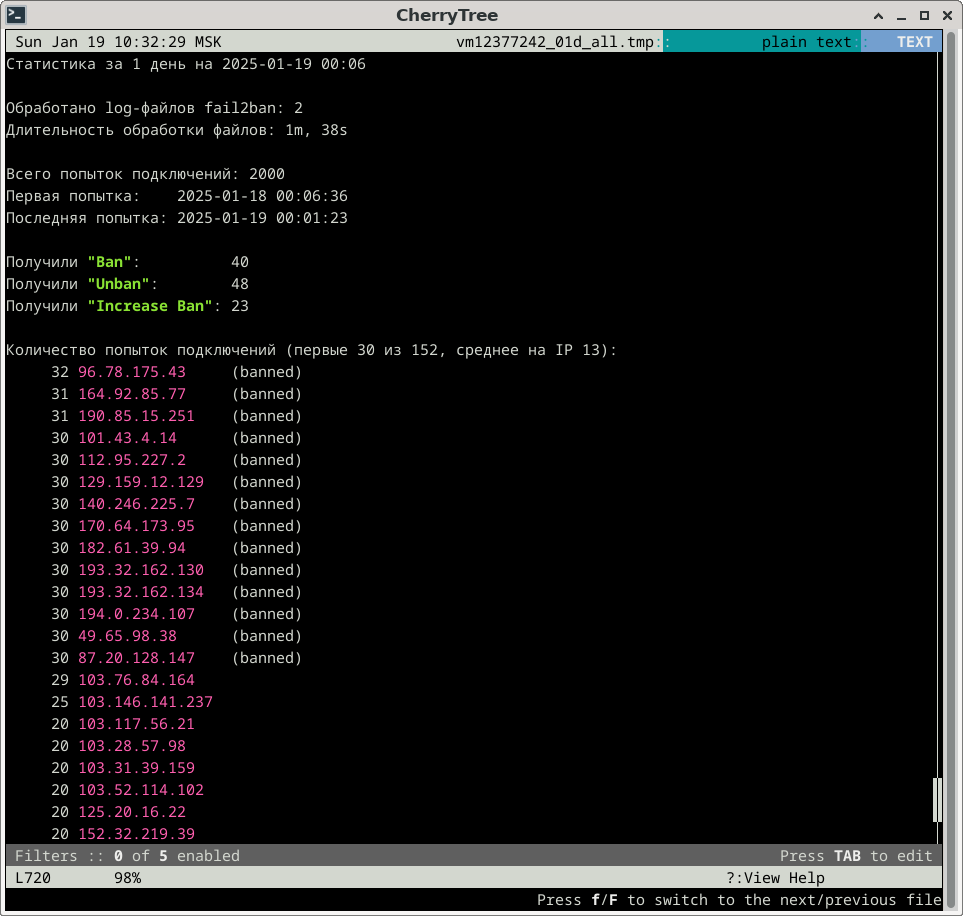The width and height of the screenshot is (963, 916).
Task: Maximize the CherryTree window
Action: pos(924,15)
